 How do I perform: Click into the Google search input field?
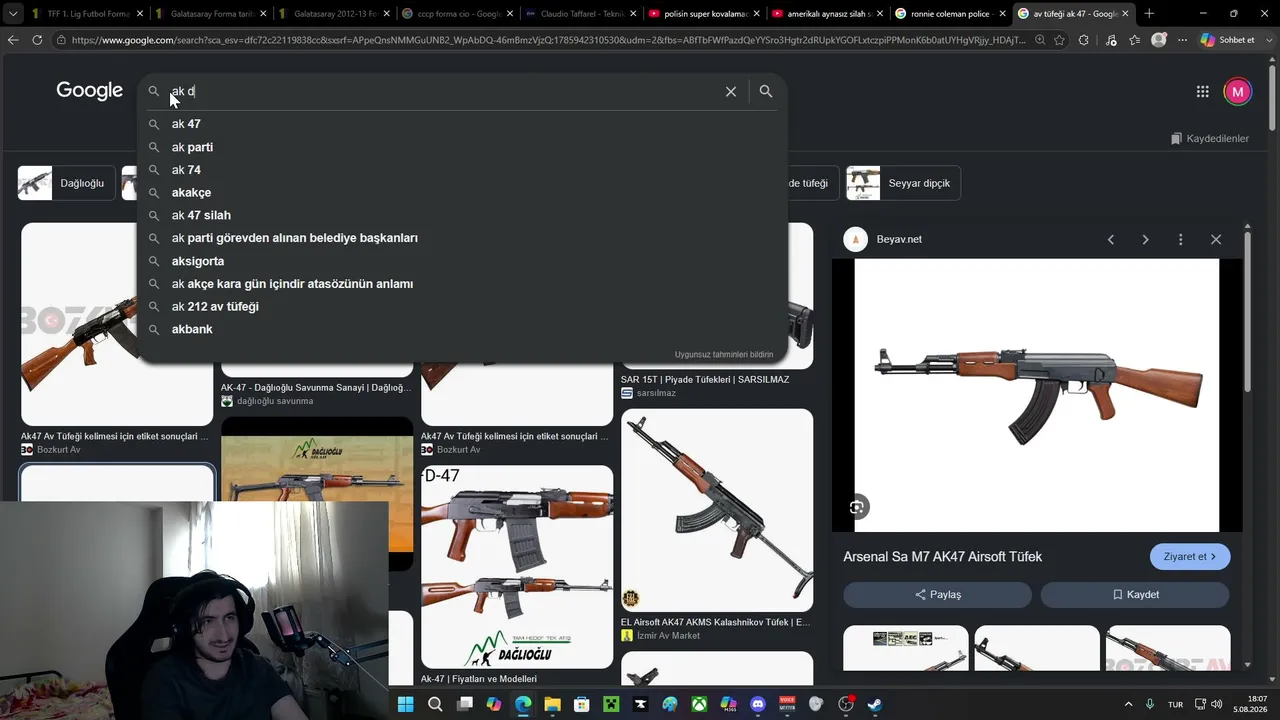440,91
